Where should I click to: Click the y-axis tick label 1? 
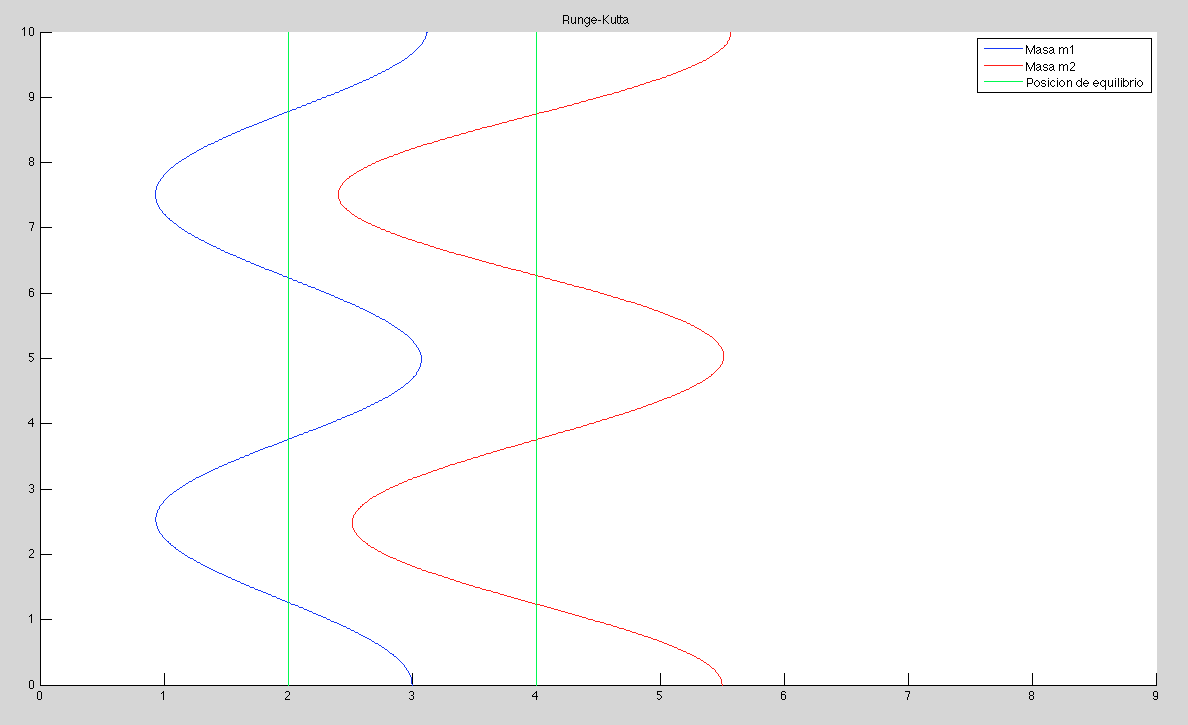click(30, 619)
